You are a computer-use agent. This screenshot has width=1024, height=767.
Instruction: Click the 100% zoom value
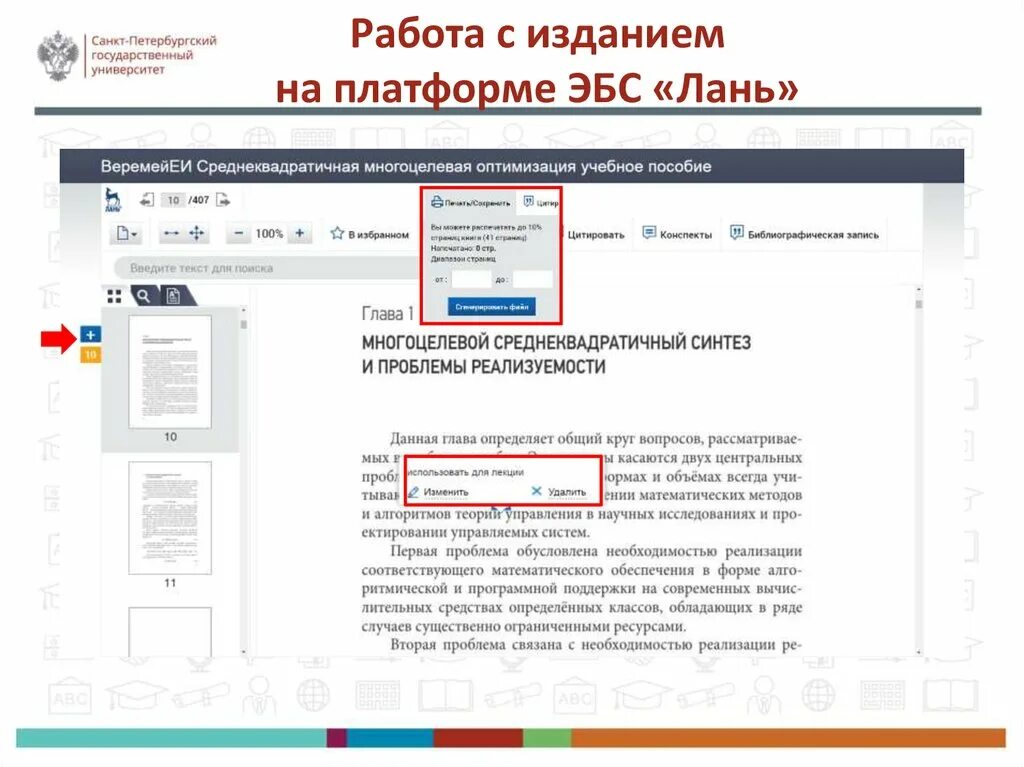pyautogui.click(x=269, y=233)
